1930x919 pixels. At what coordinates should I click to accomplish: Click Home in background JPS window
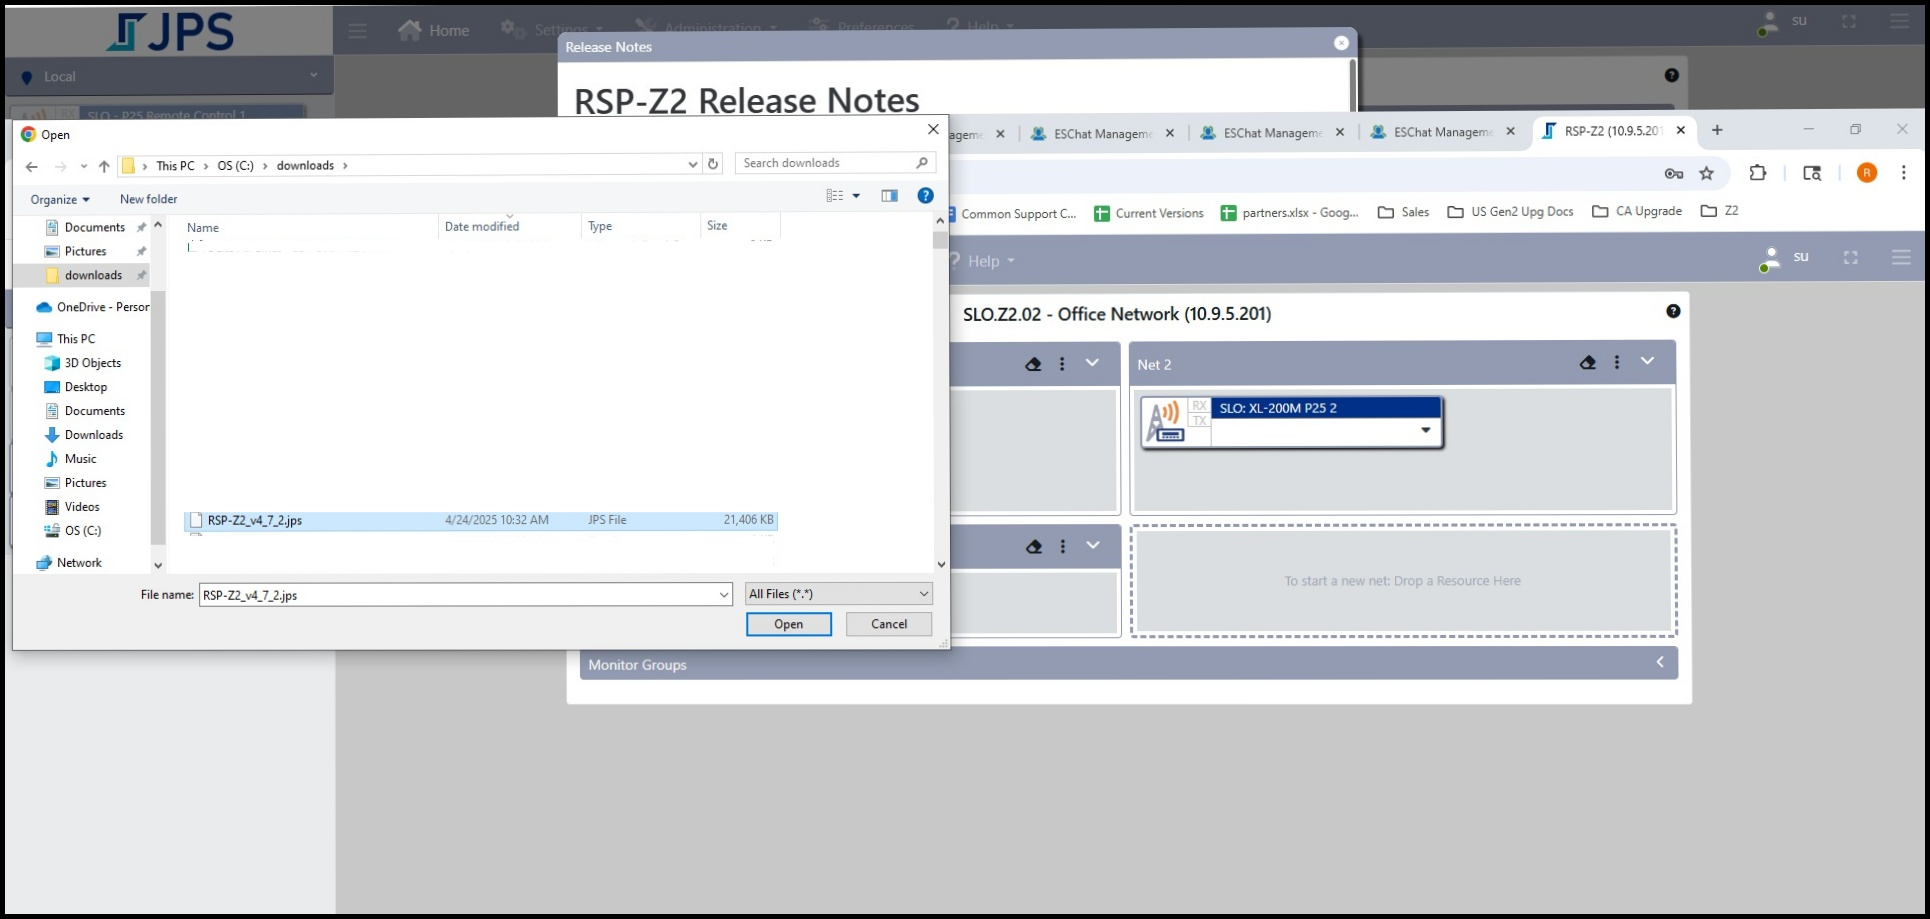(434, 30)
